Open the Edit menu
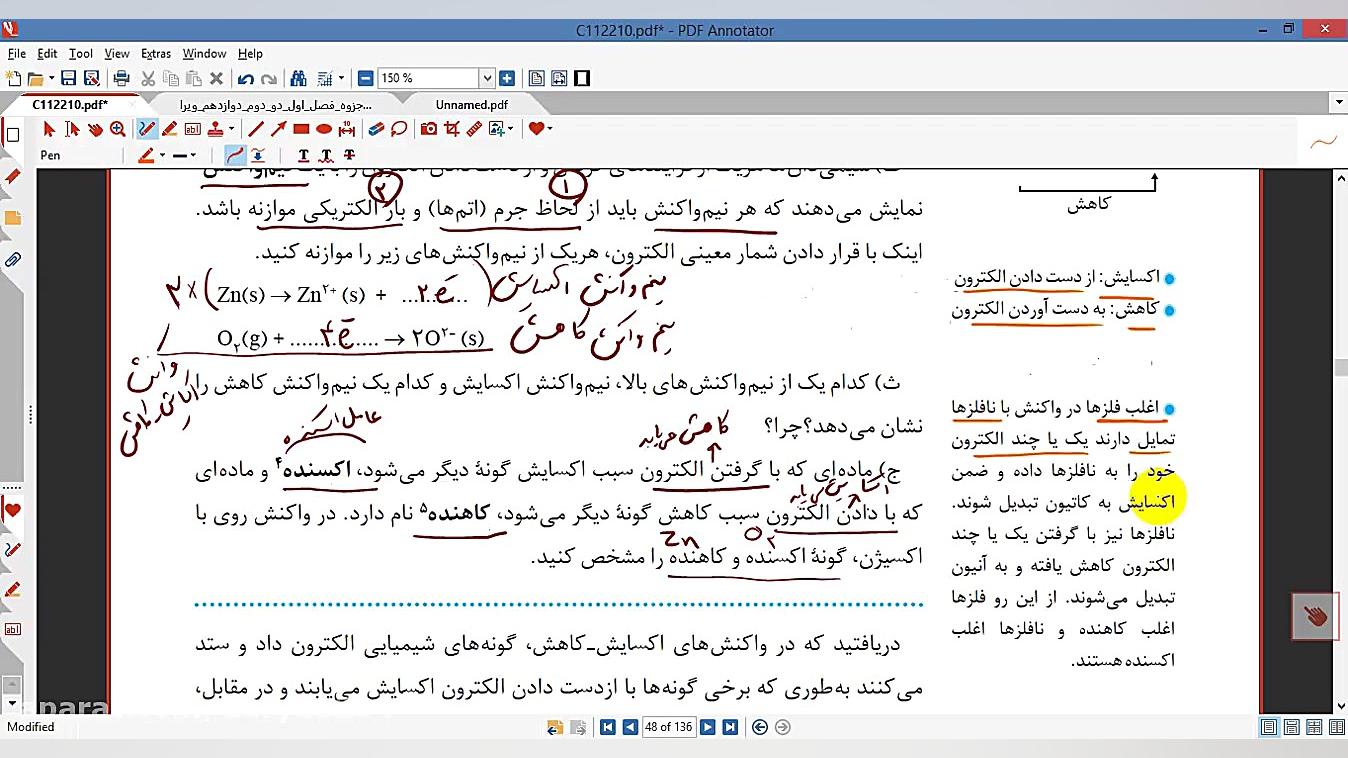 (47, 54)
